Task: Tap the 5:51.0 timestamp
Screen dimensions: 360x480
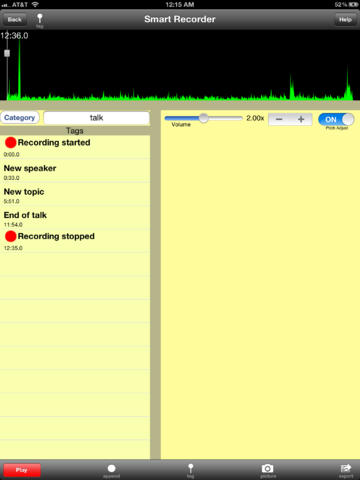Action: pyautogui.click(x=12, y=201)
